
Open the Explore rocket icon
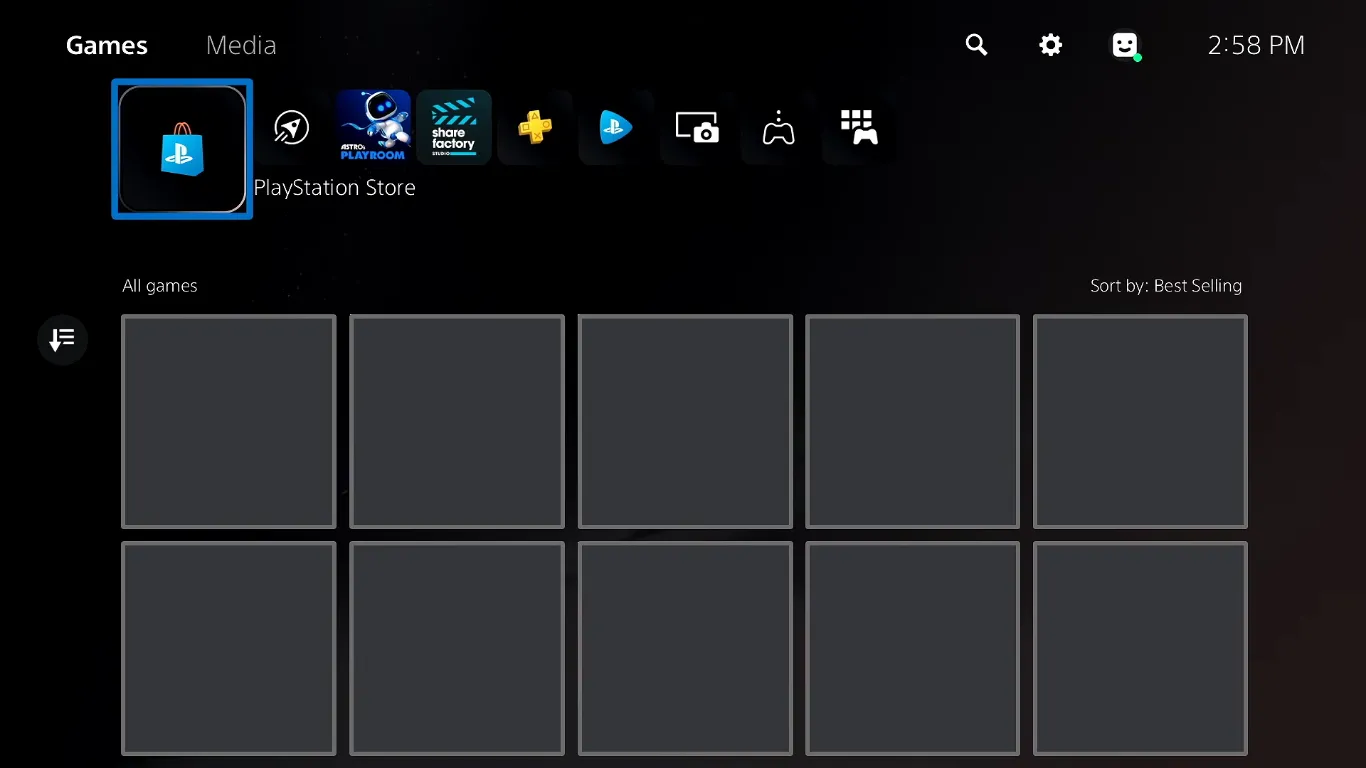pos(291,127)
